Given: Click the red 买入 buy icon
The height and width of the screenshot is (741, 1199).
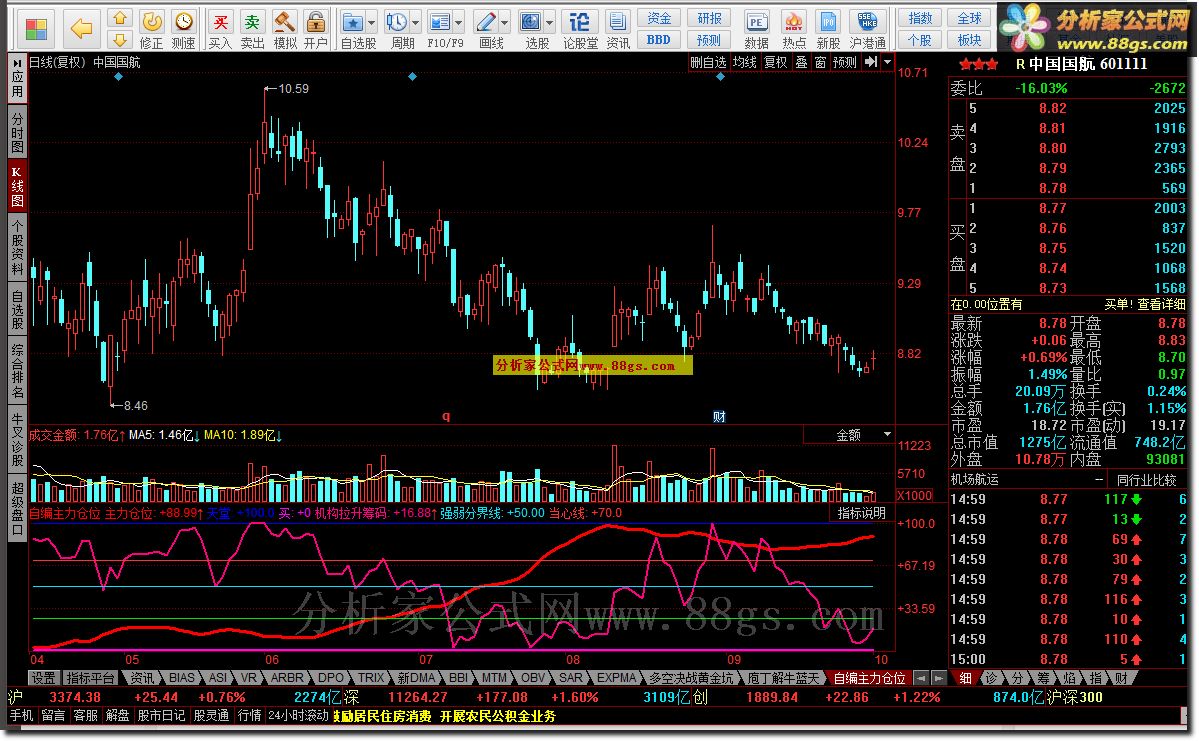Looking at the screenshot, I should point(220,29).
